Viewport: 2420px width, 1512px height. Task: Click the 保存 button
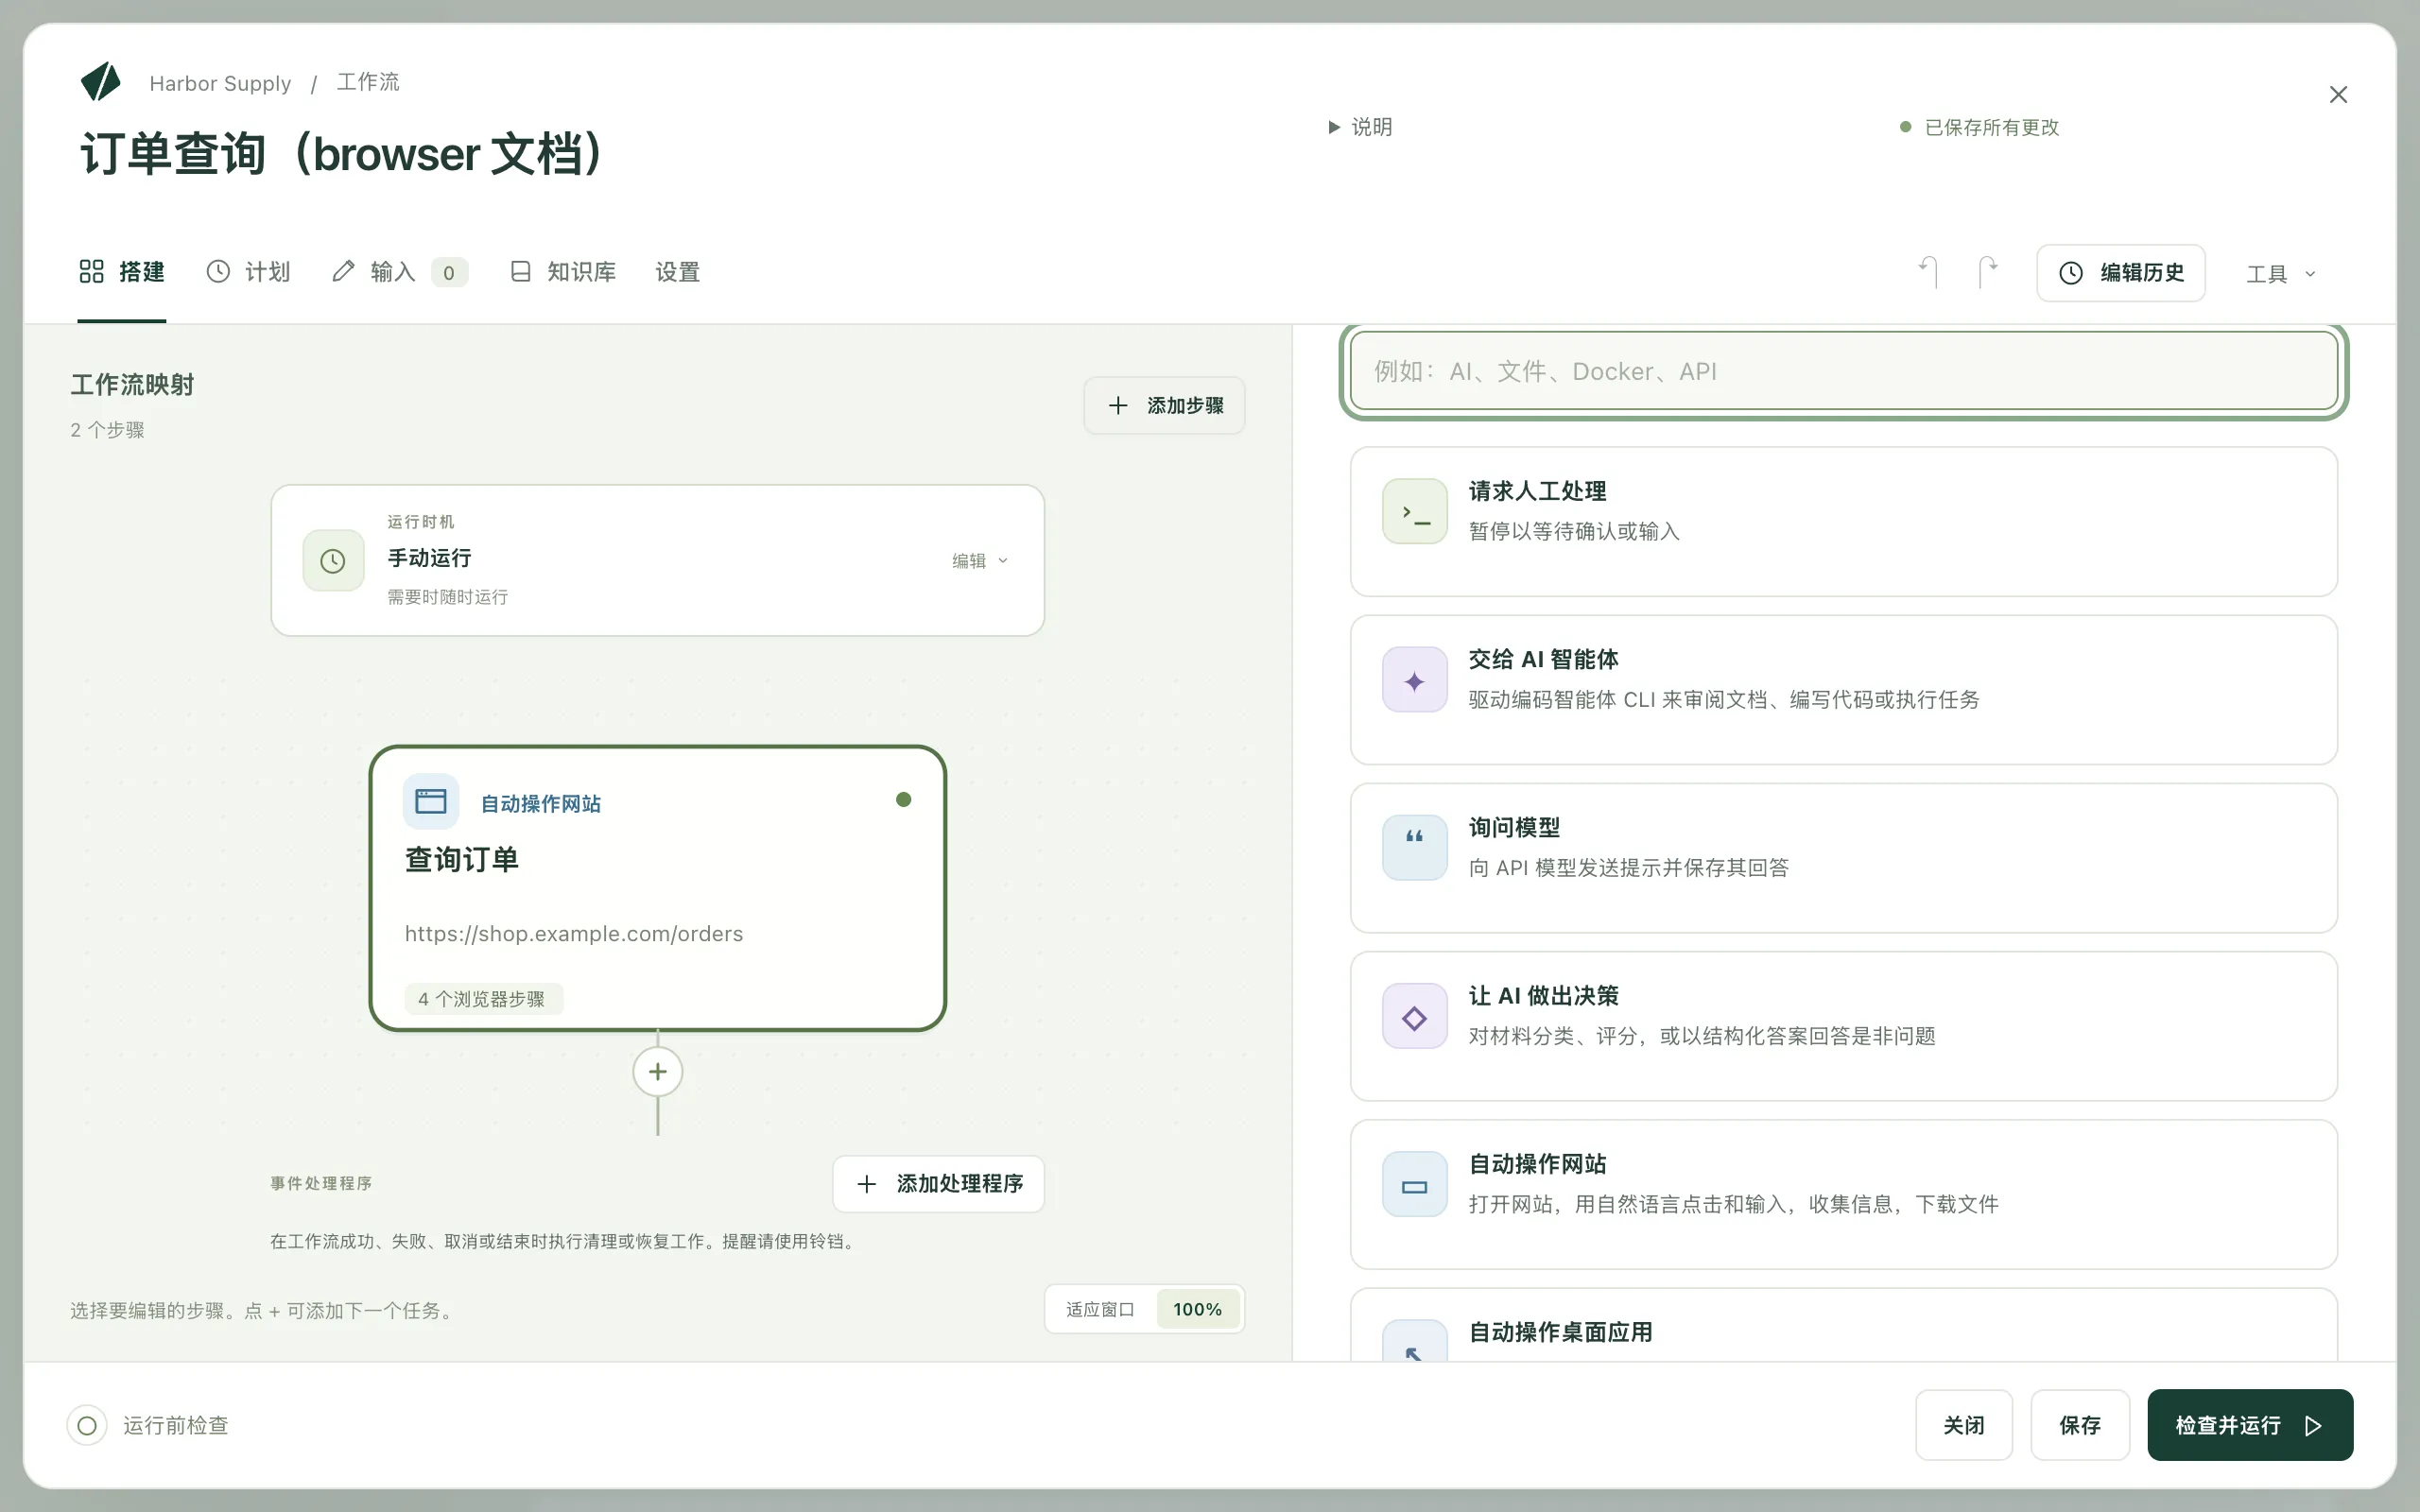pyautogui.click(x=2080, y=1425)
